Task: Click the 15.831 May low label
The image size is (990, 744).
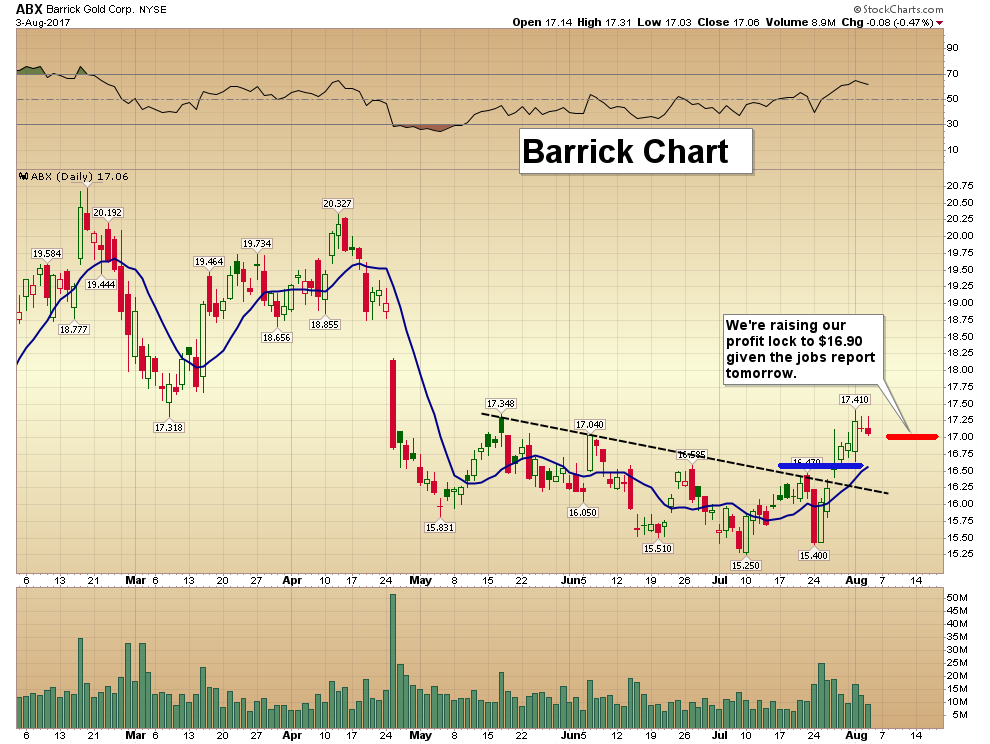Action: 439,527
